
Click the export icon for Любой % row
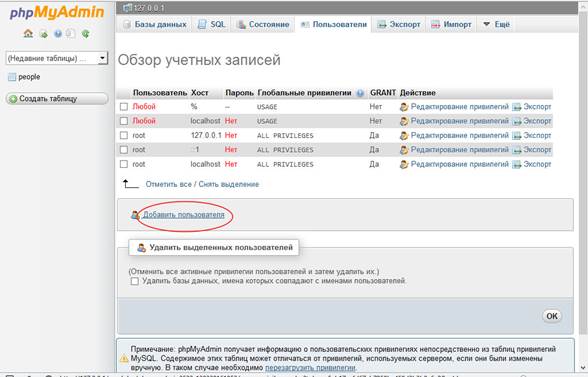point(517,107)
